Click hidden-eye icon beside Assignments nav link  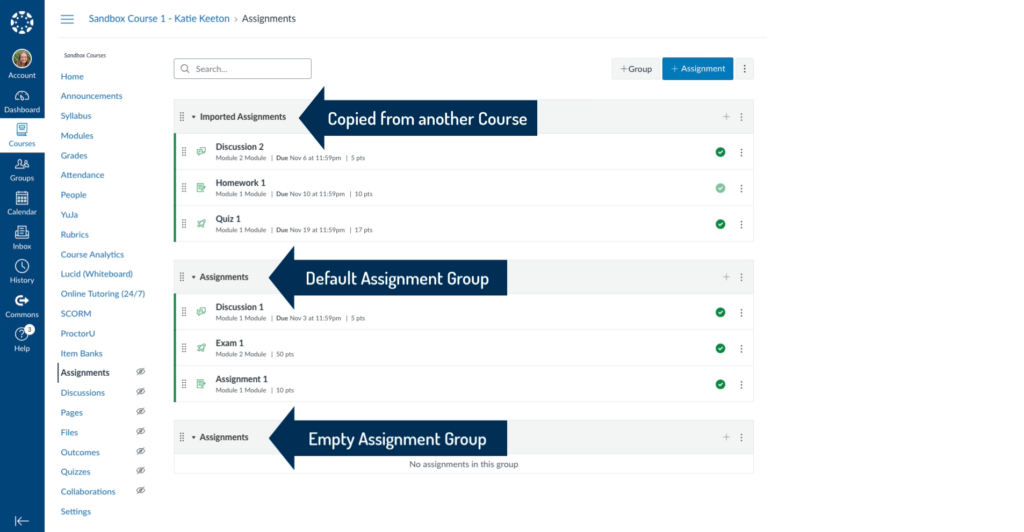tap(140, 371)
